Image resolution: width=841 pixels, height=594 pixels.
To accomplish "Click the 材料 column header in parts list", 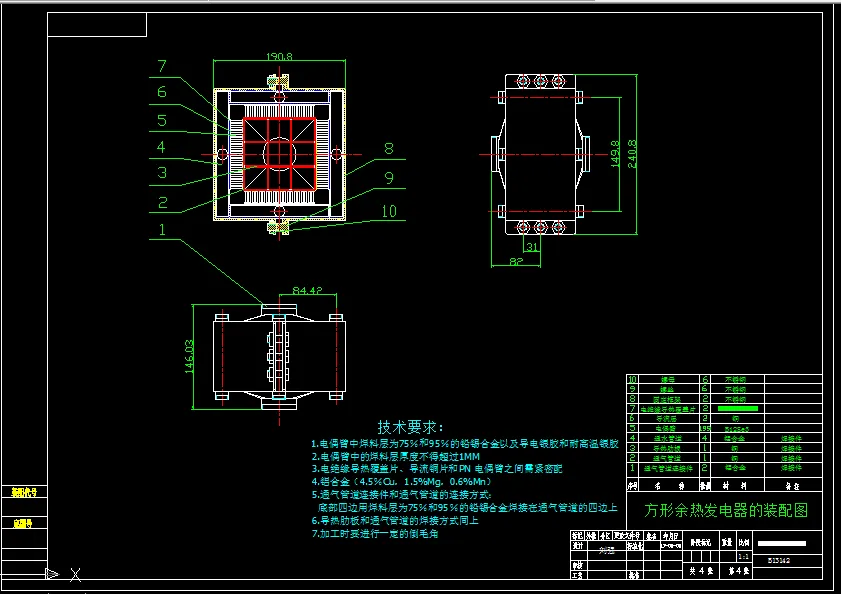I will click(734, 486).
